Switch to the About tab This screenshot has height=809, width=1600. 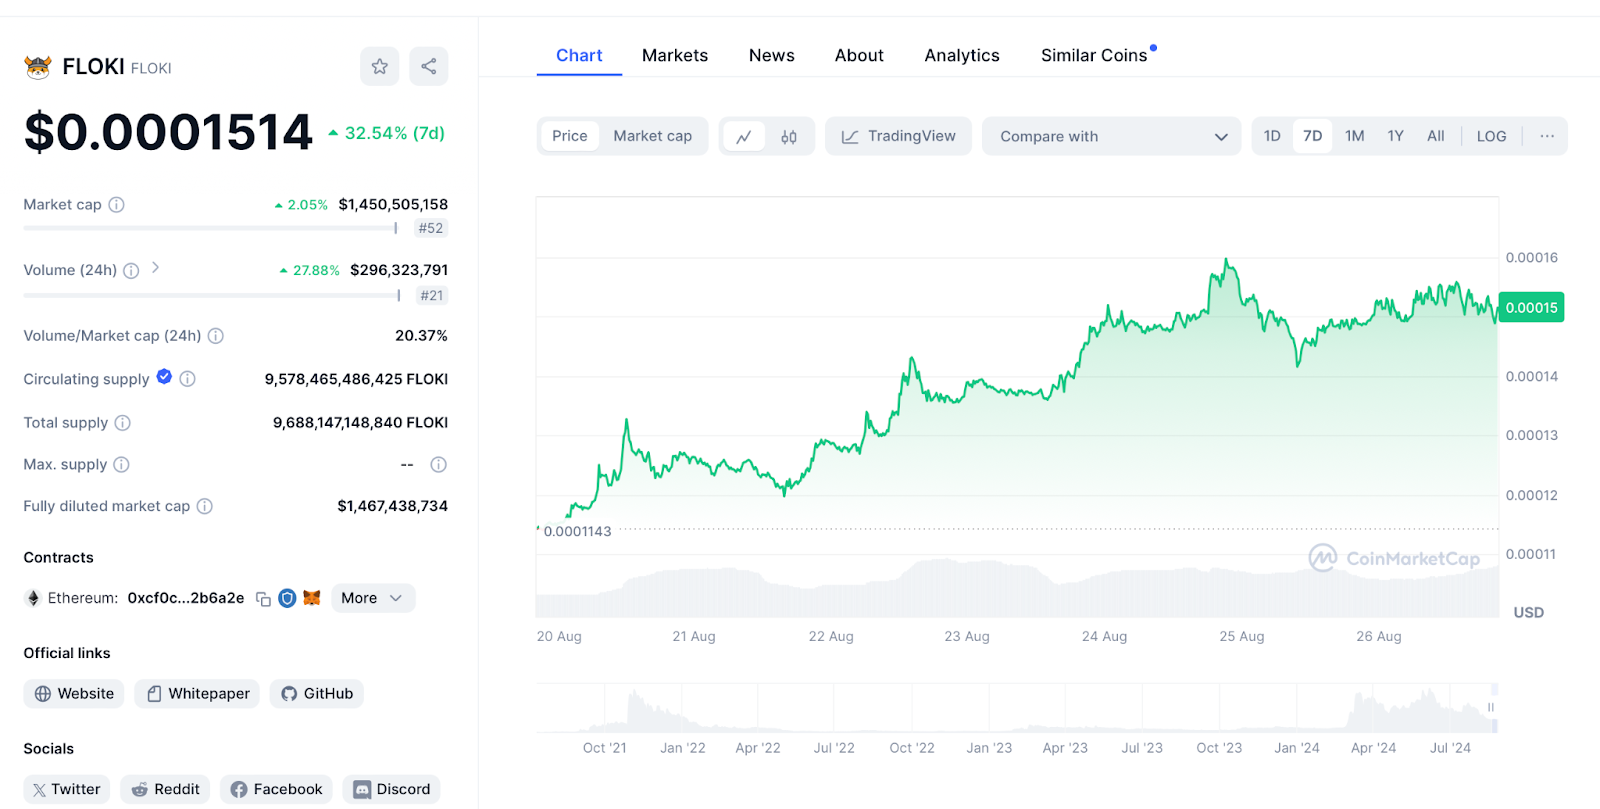(859, 56)
